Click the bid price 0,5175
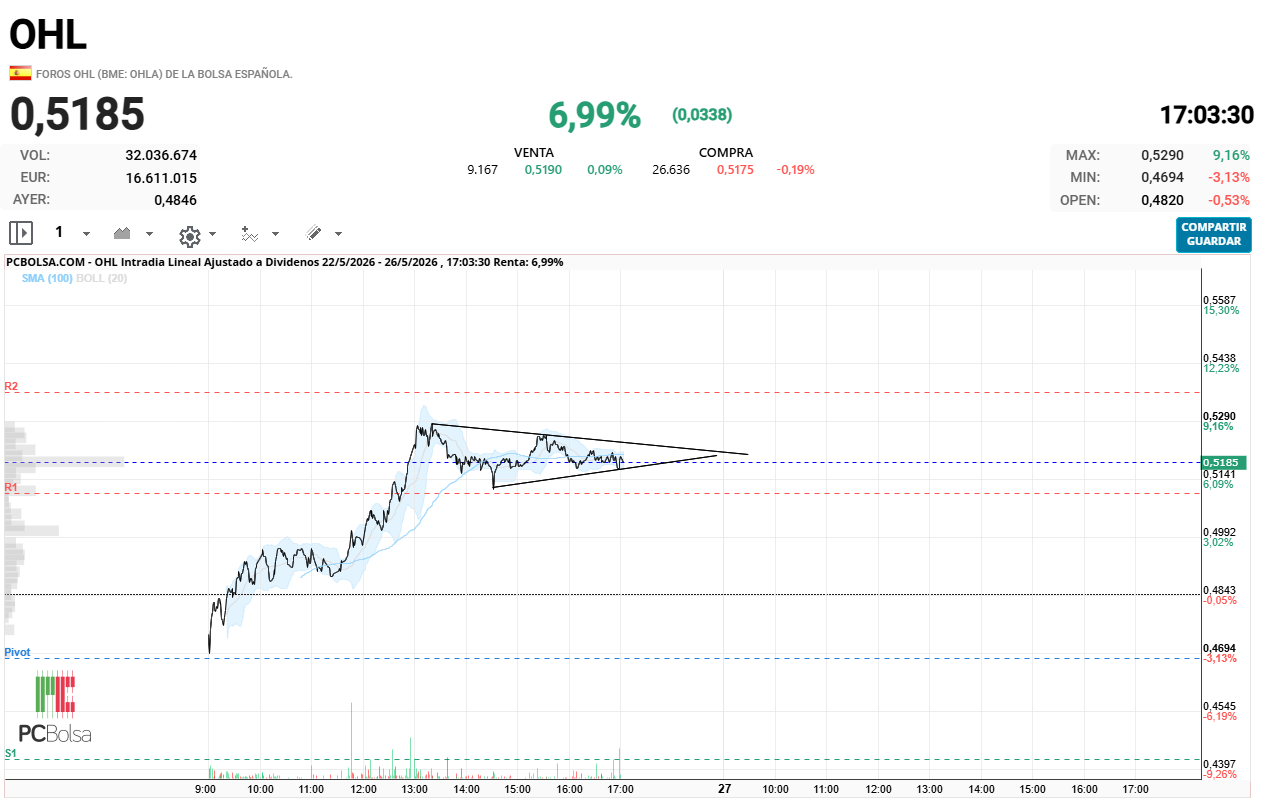The image size is (1262, 798). [x=735, y=170]
